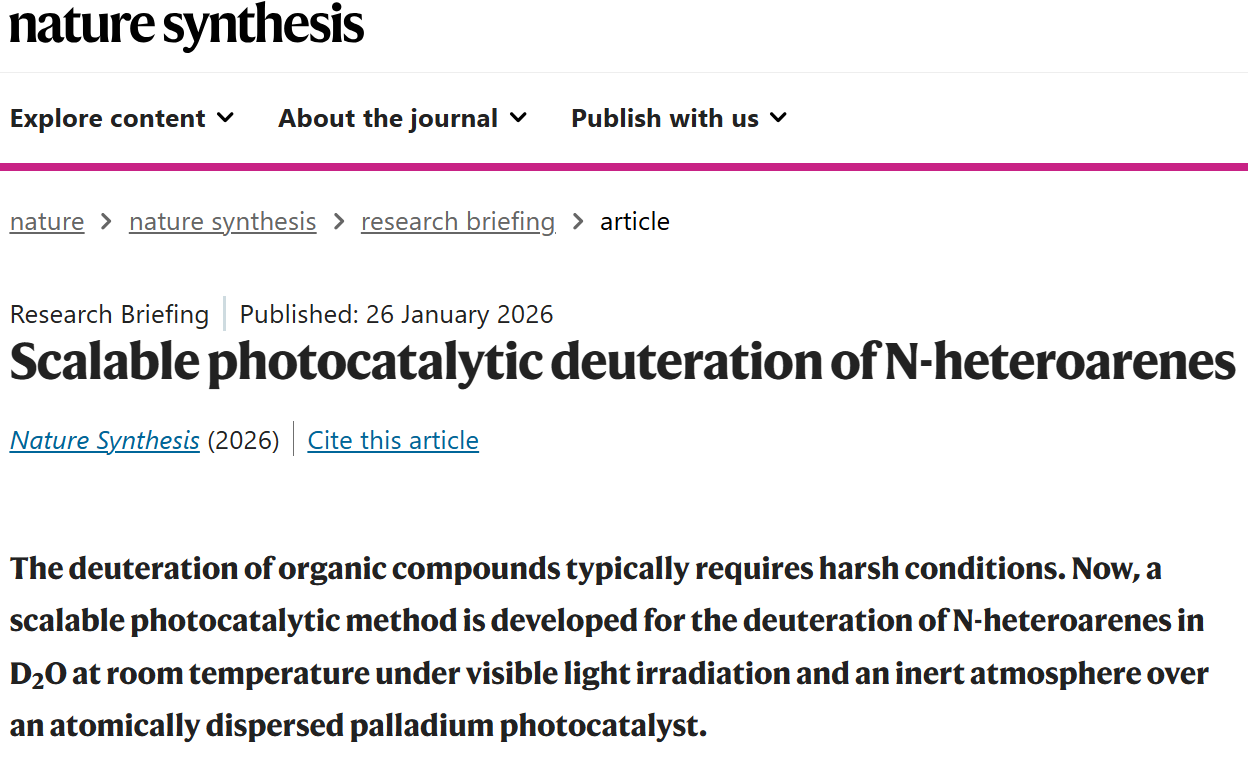Click the nature synthesis journal logo
This screenshot has height=759, width=1248.
(186, 25)
